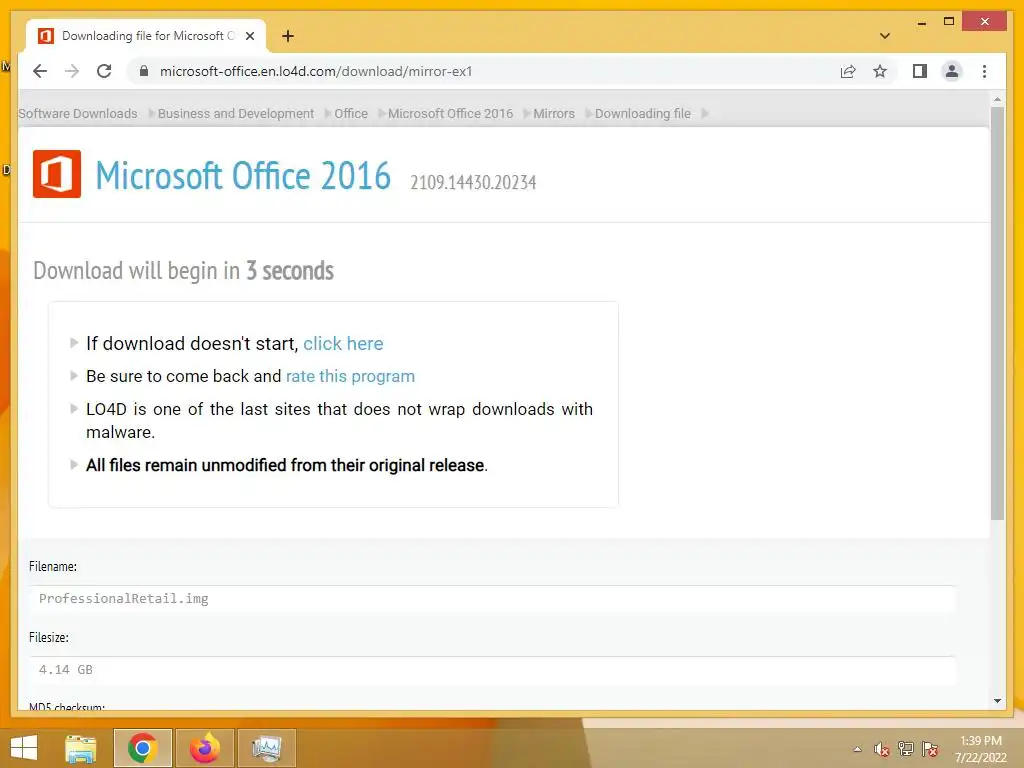
Task: Open the Windows Start button
Action: click(x=24, y=748)
